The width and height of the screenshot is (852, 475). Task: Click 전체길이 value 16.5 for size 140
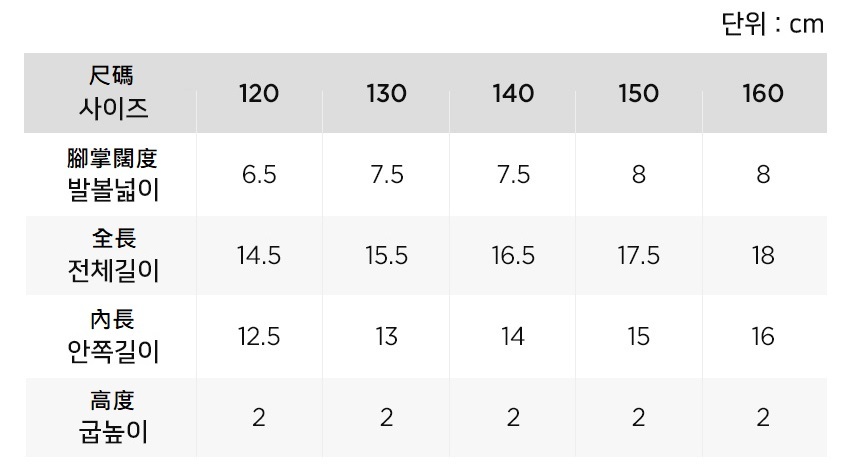pos(513,255)
